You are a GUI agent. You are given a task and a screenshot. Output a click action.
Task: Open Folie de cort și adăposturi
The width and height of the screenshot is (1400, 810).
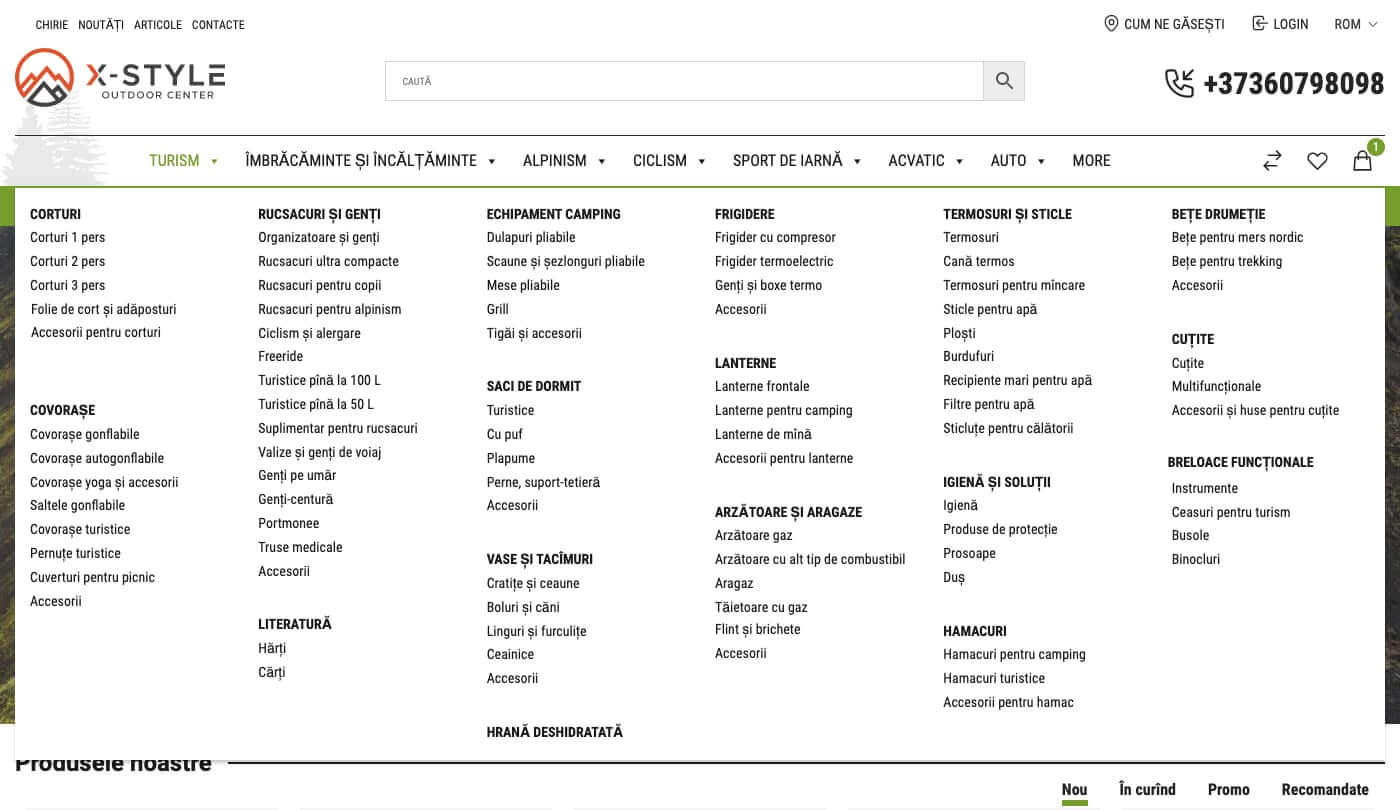[103, 309]
